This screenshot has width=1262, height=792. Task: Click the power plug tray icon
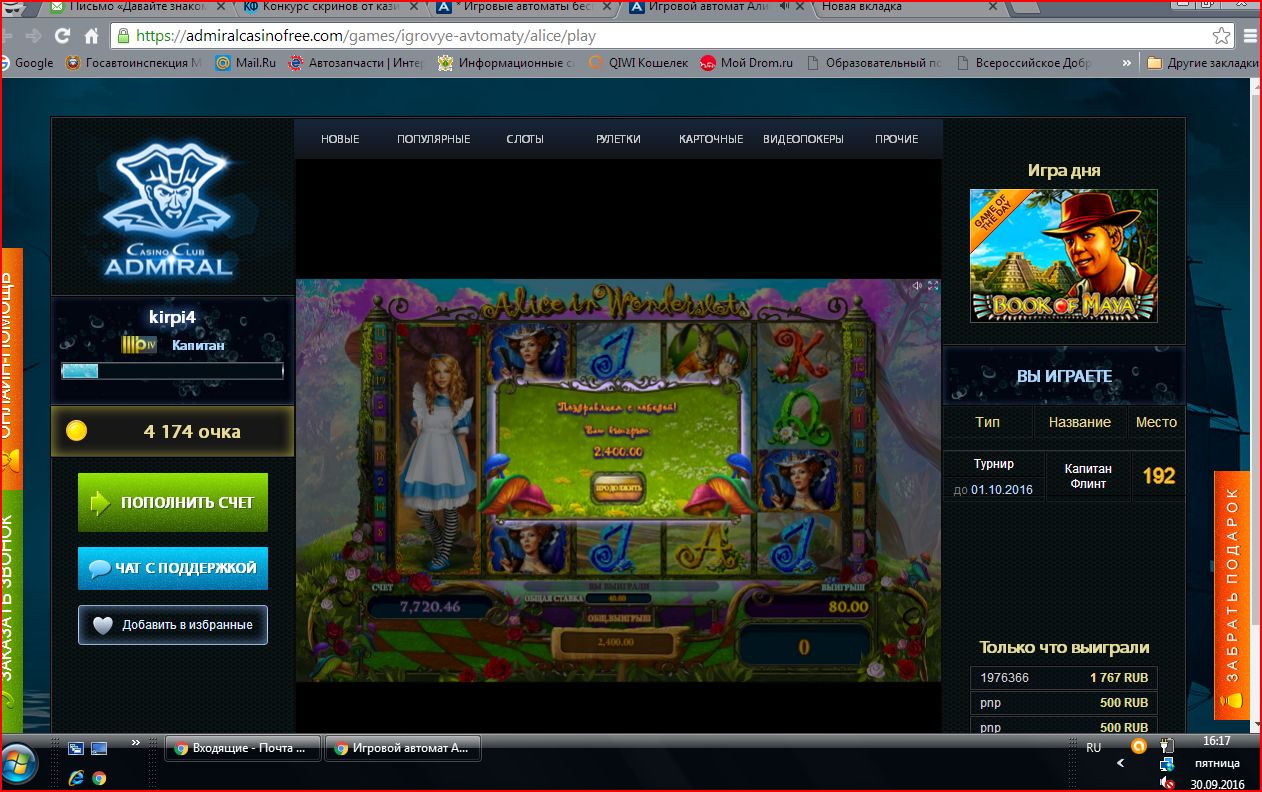point(1167,746)
